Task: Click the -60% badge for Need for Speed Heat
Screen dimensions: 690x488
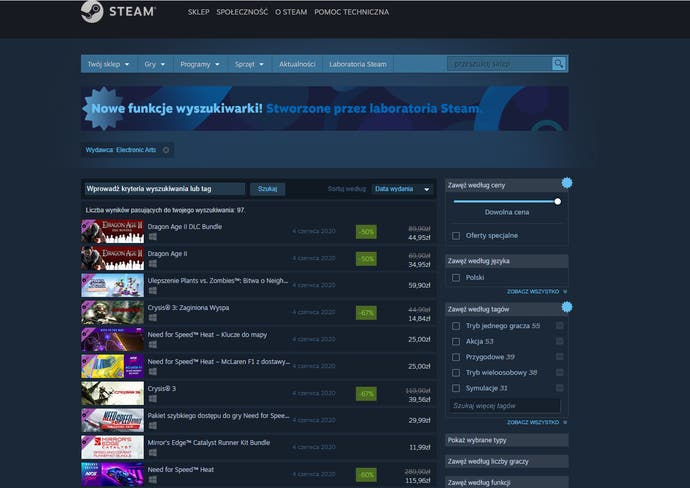Action: click(x=366, y=475)
